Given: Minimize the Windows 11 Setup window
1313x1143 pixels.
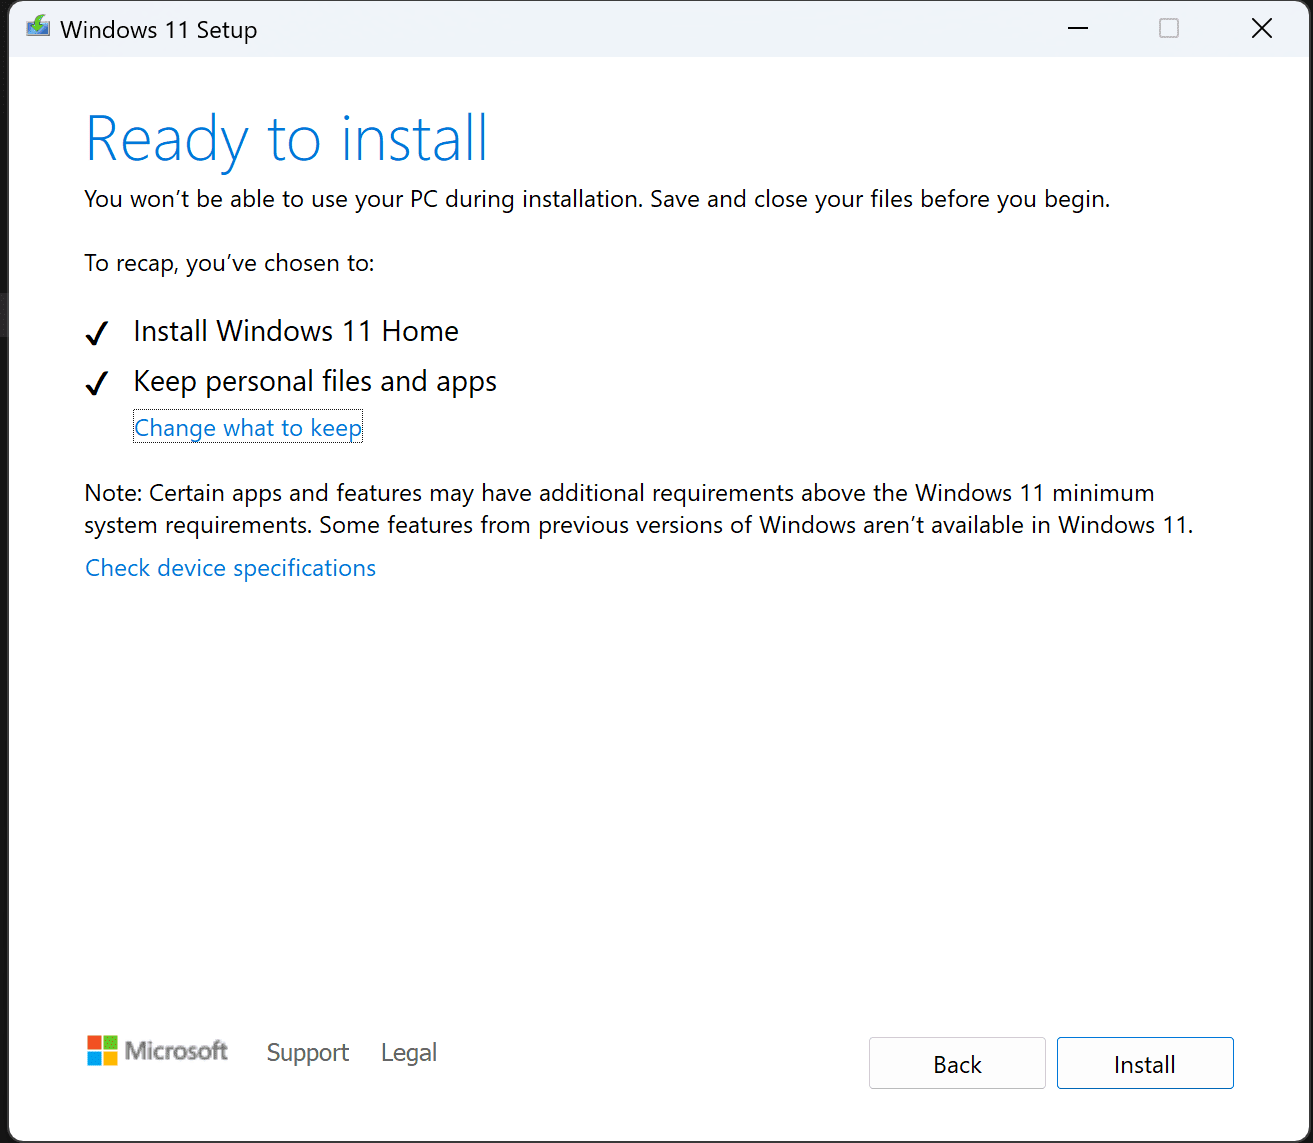Looking at the screenshot, I should click(1078, 29).
